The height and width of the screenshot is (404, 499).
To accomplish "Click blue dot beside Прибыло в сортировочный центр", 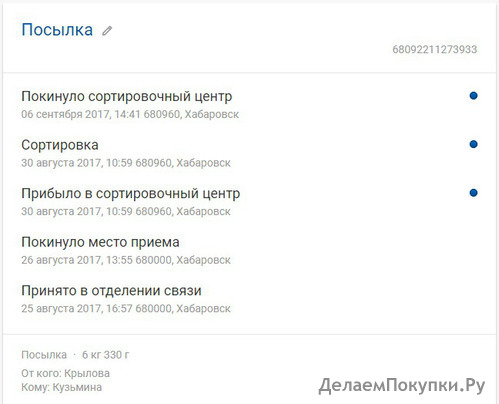I will coord(473,193).
